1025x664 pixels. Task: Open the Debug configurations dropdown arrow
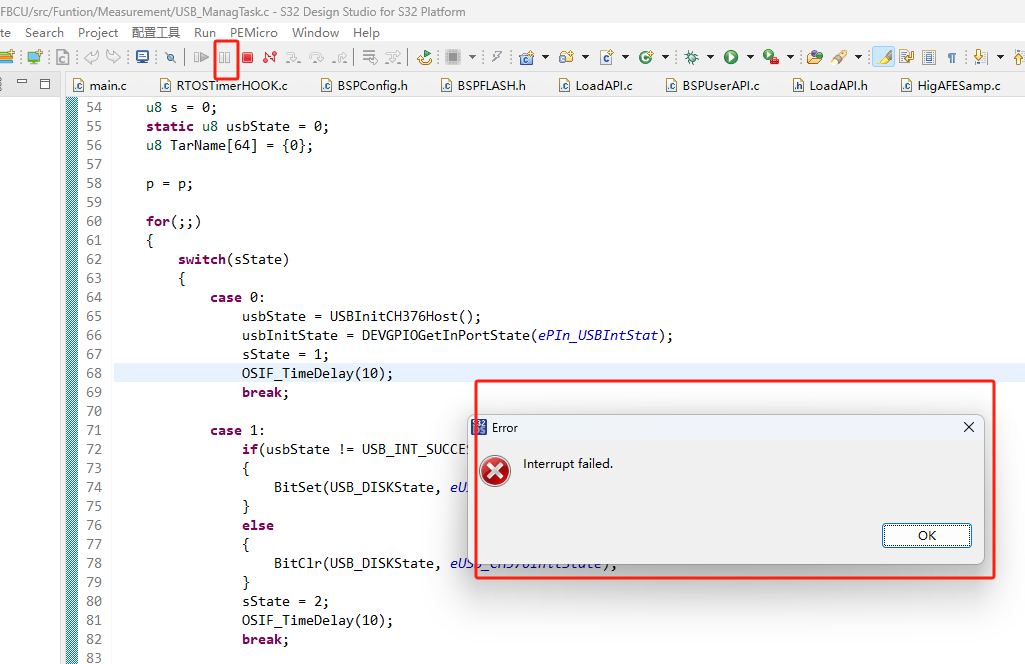[708, 57]
